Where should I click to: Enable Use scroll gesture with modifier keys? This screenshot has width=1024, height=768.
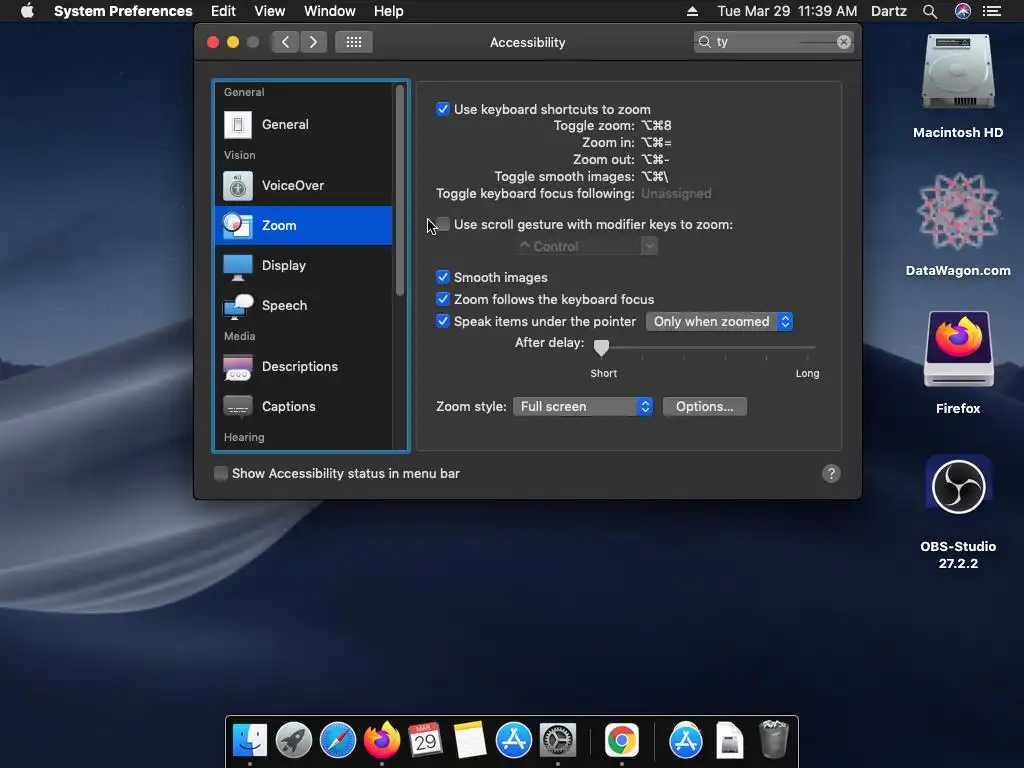click(x=443, y=224)
